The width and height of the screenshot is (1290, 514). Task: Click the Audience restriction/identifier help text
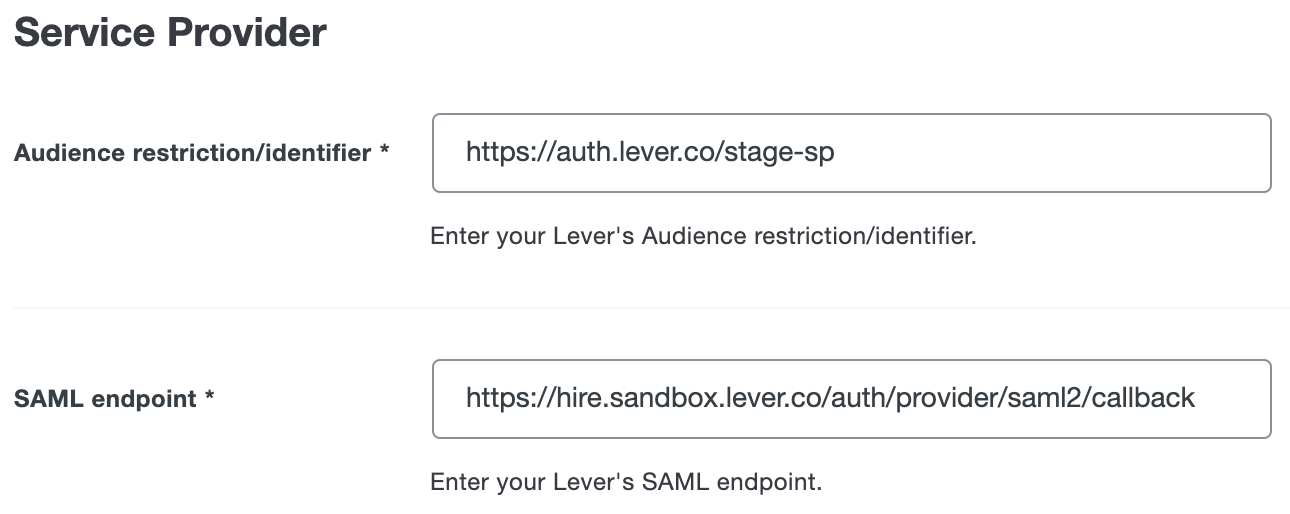[x=702, y=237]
